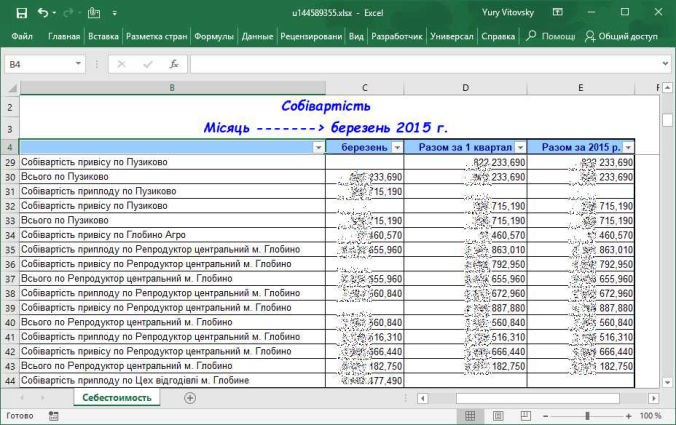Screen dimensions: 676x425
Task: Open the Формулы ribbon tab
Action: click(214, 36)
